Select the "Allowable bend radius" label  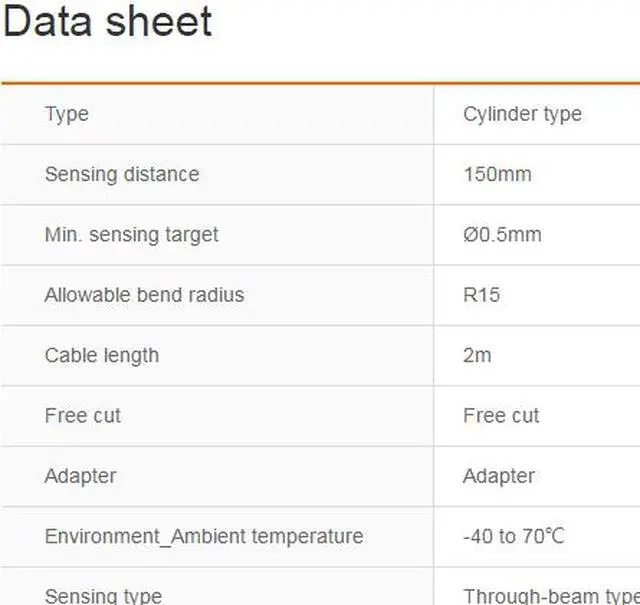tap(144, 295)
